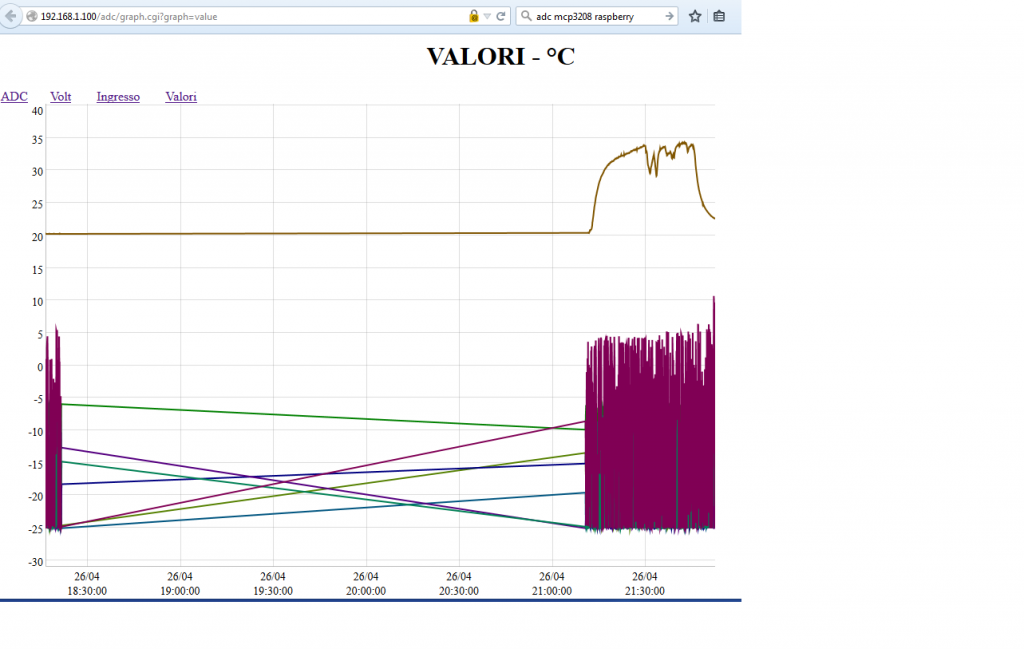Click the search go arrow

[668, 15]
